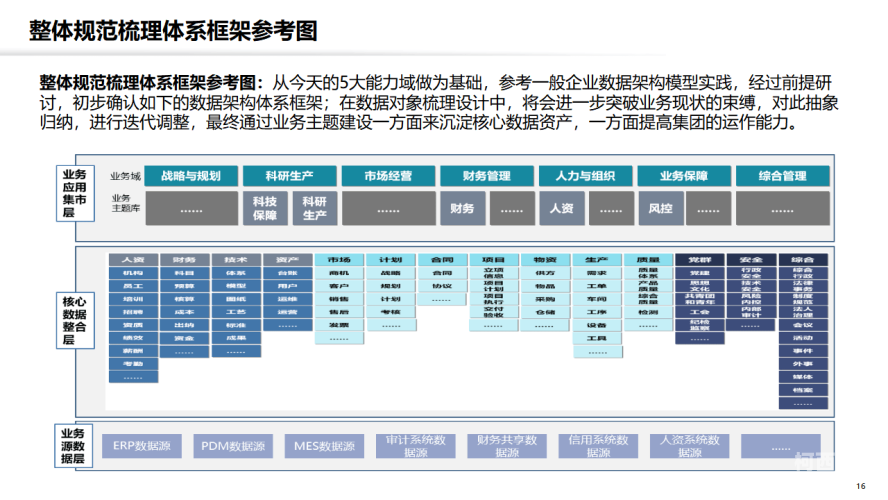The height and width of the screenshot is (500, 888).
Task: Click the 纪检监察 cell under 党群
Action: [700, 325]
